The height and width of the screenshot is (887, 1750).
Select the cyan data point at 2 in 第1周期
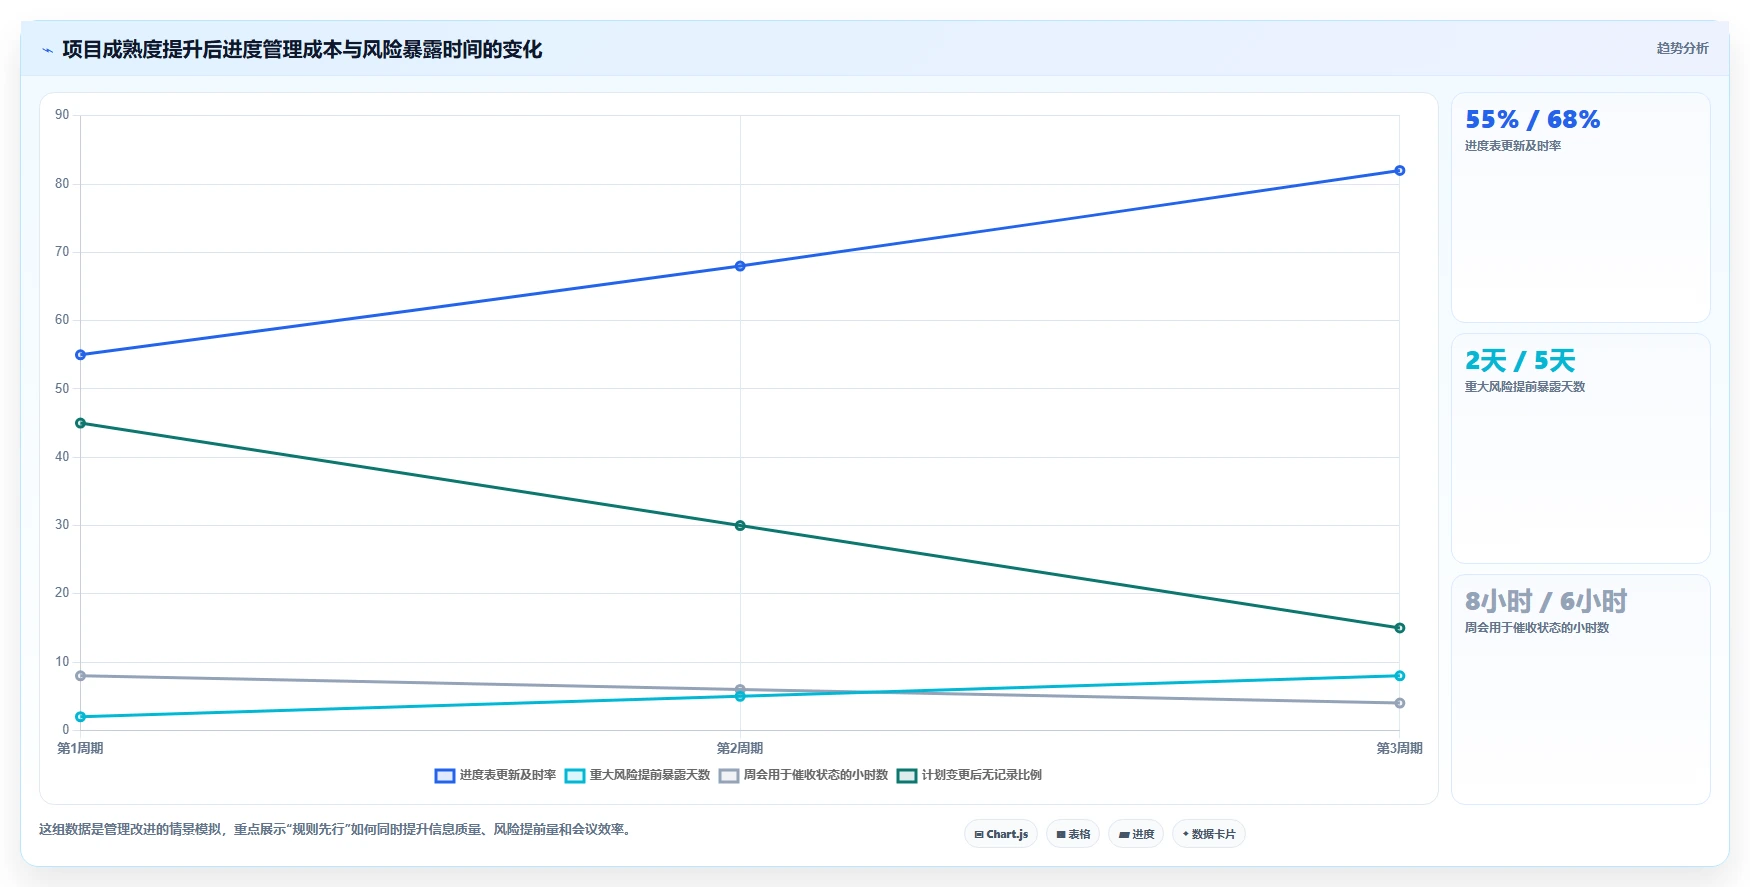(x=81, y=717)
